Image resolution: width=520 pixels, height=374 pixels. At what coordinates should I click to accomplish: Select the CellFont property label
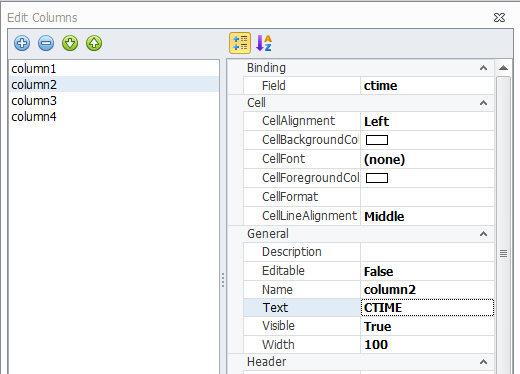tap(283, 159)
